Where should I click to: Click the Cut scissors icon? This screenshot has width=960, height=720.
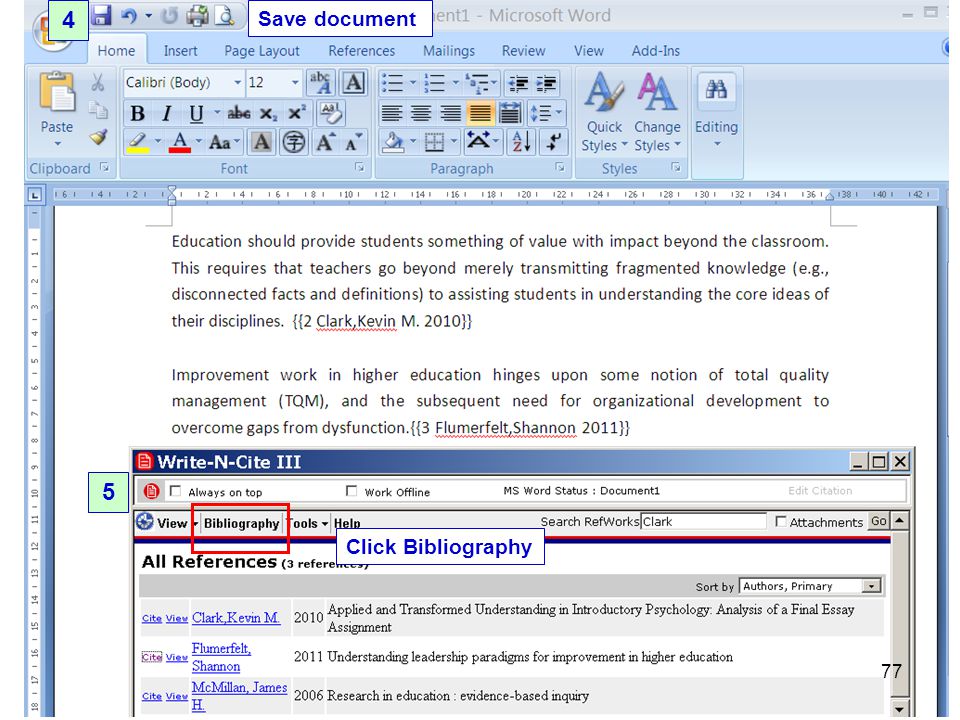tap(97, 83)
